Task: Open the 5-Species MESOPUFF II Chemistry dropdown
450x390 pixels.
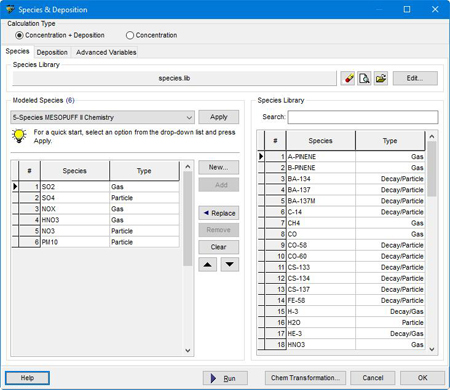Action: pos(102,117)
